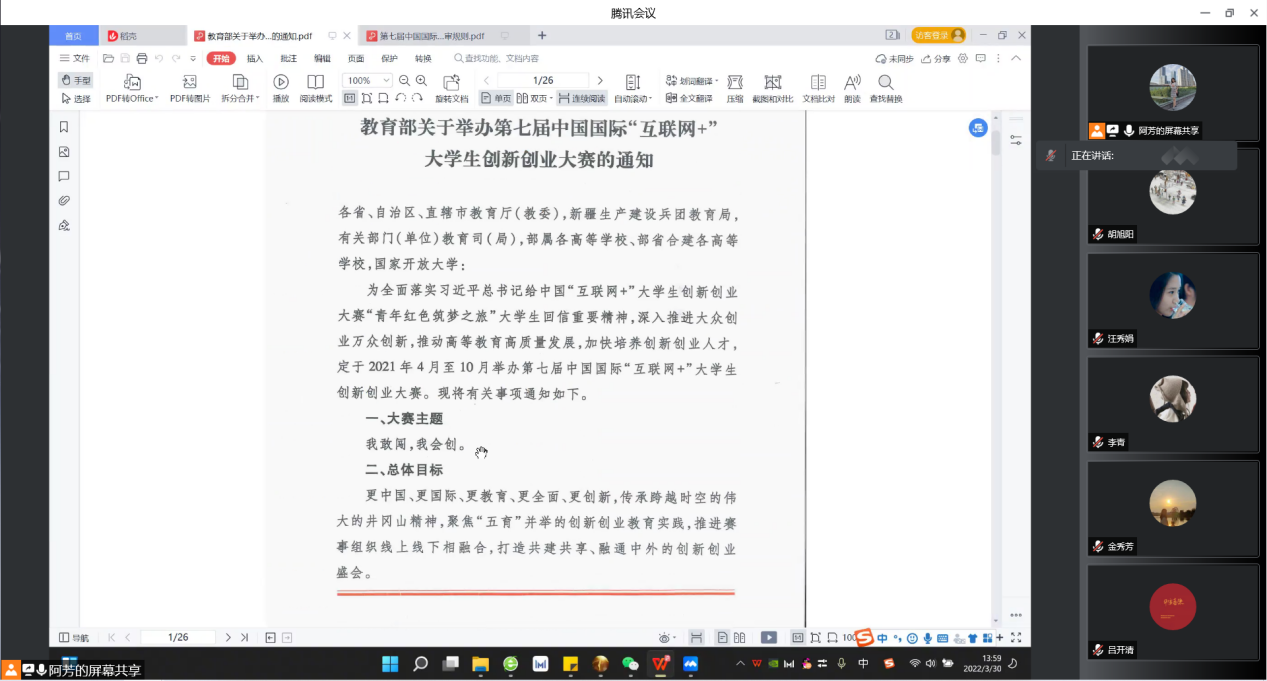
Task: Switch to the 首页 home tab
Action: pos(74,36)
